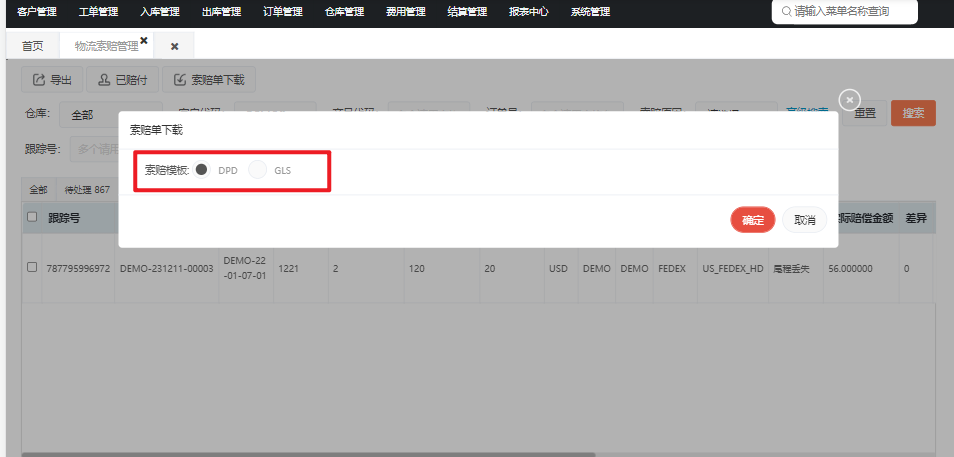Click the 56.000000 amount cell

(x=851, y=268)
